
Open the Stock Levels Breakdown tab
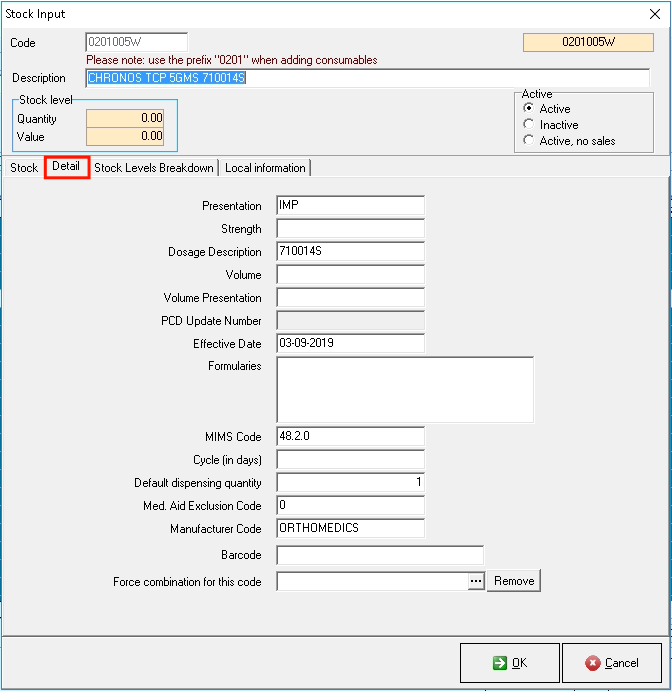[154, 168]
